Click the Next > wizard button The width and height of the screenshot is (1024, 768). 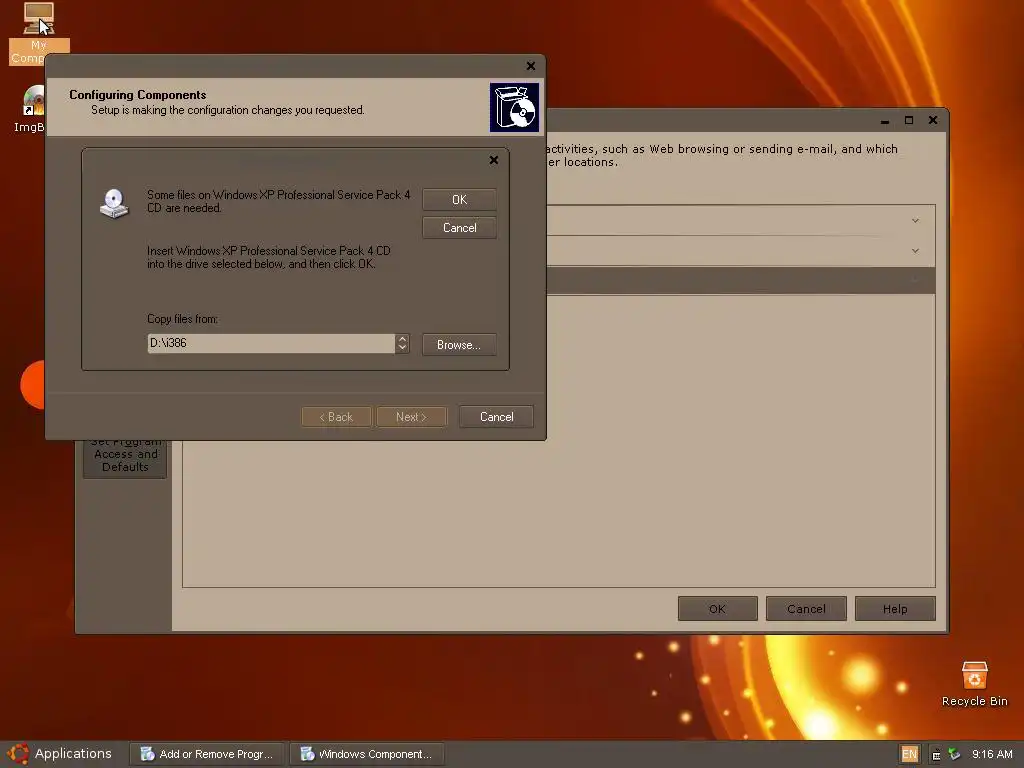(411, 417)
